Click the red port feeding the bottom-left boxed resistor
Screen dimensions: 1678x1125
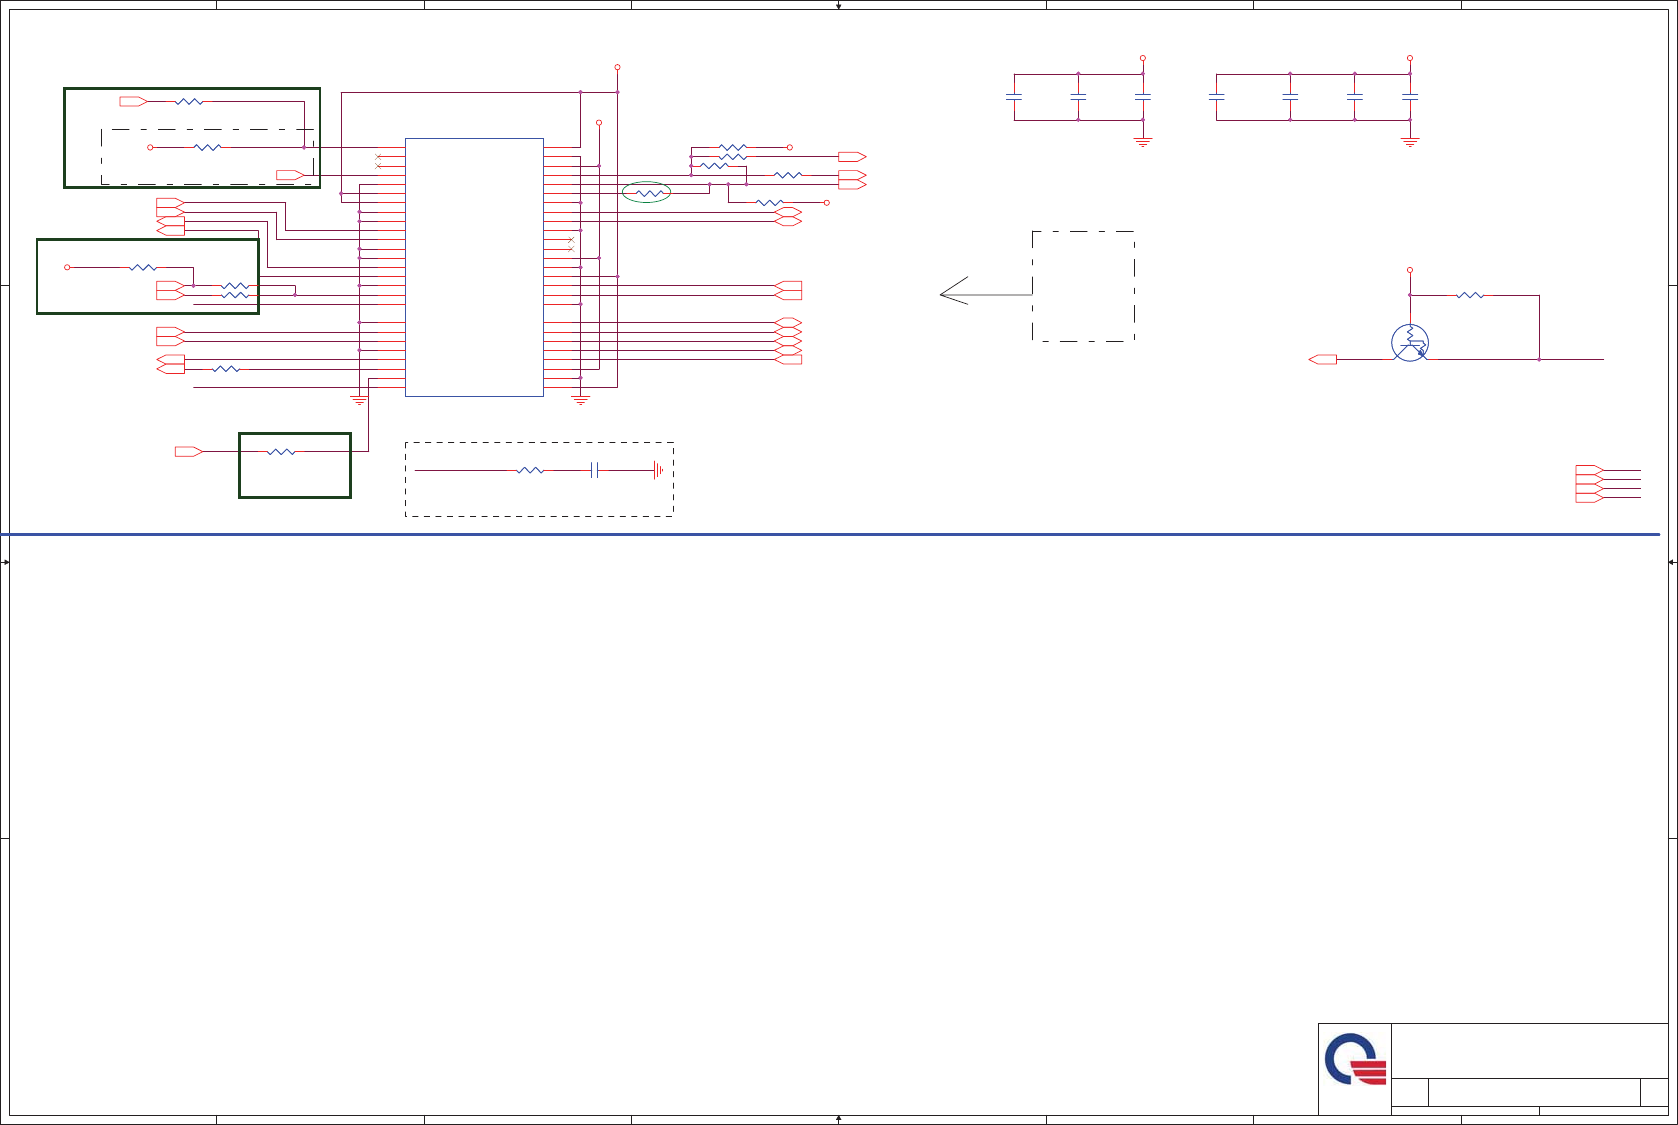(x=189, y=452)
